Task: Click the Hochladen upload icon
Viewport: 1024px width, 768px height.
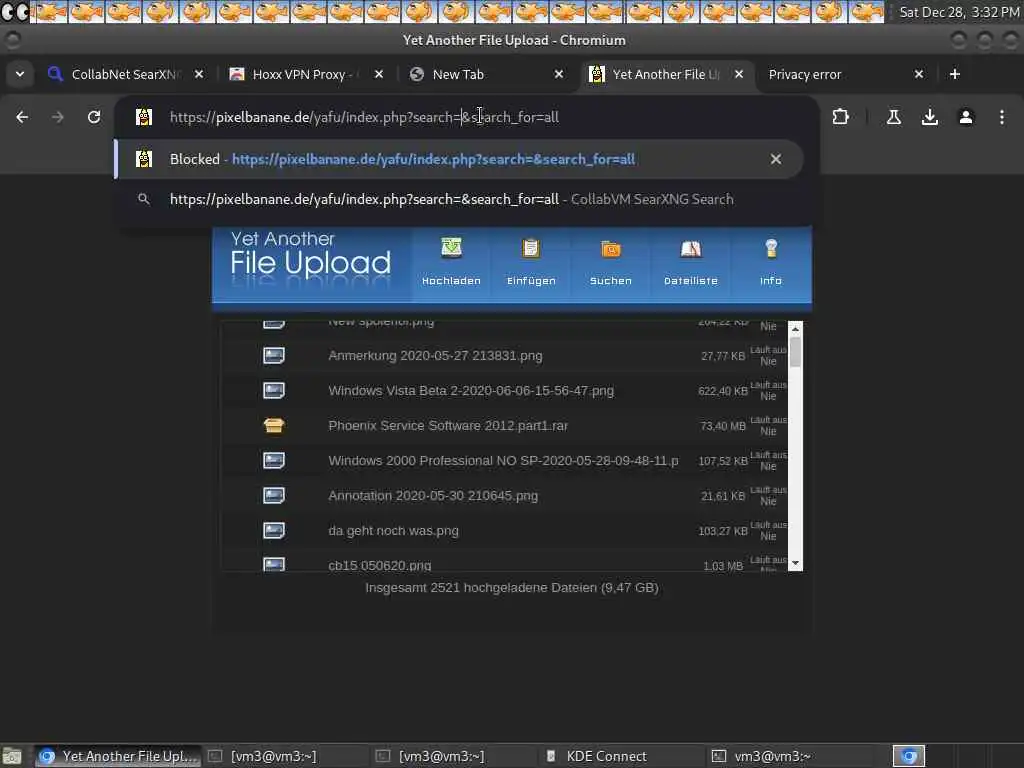Action: pyautogui.click(x=451, y=248)
